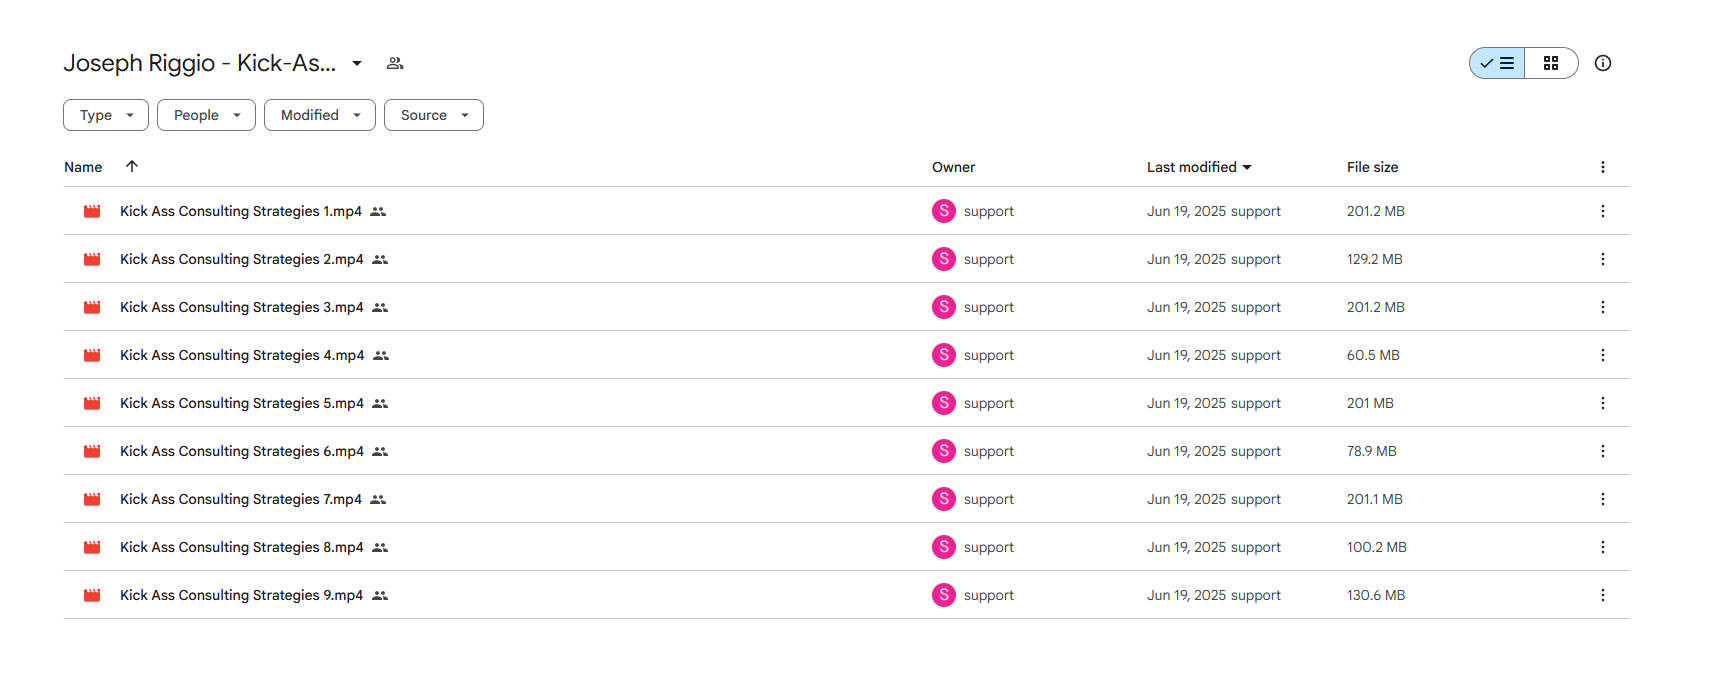Click video icon for Kick Ass Consulting Strategies 9.mp4

tap(92, 595)
